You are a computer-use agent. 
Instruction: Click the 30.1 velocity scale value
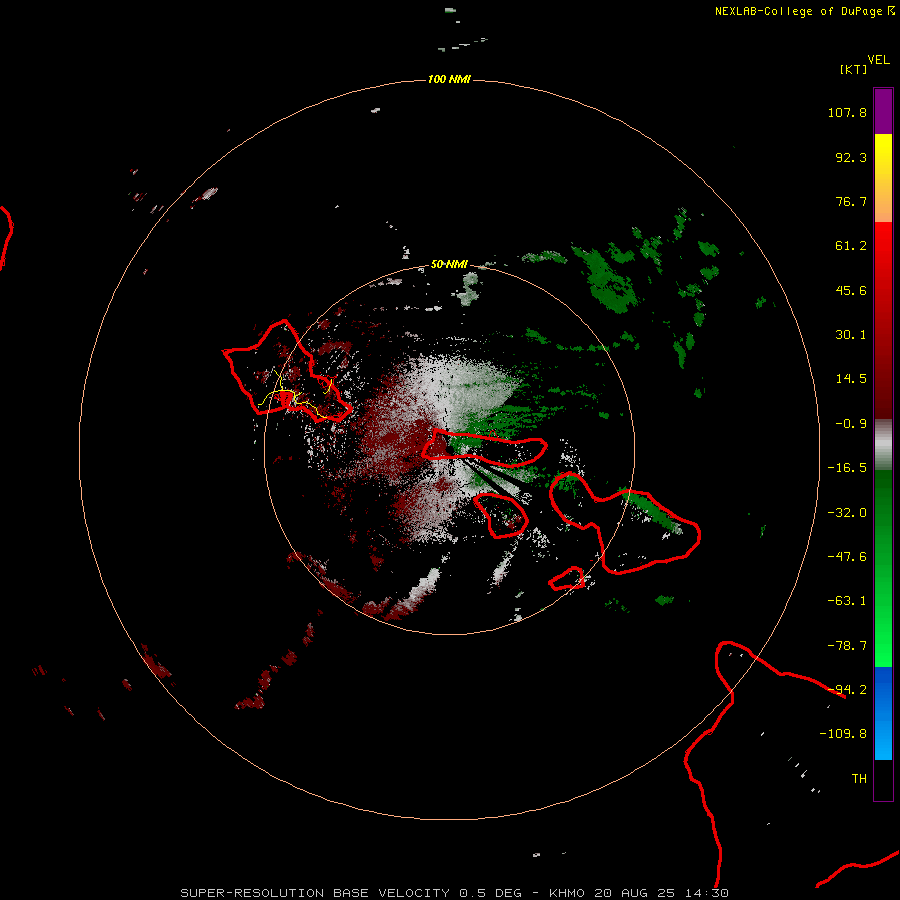pyautogui.click(x=851, y=335)
